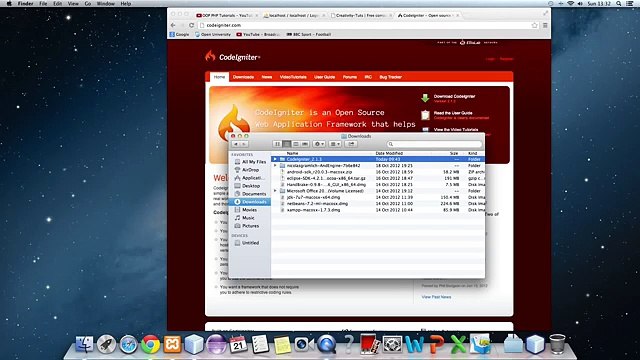640x360 pixels.
Task: Switch Finder to Cover Flow view
Action: click(x=305, y=144)
